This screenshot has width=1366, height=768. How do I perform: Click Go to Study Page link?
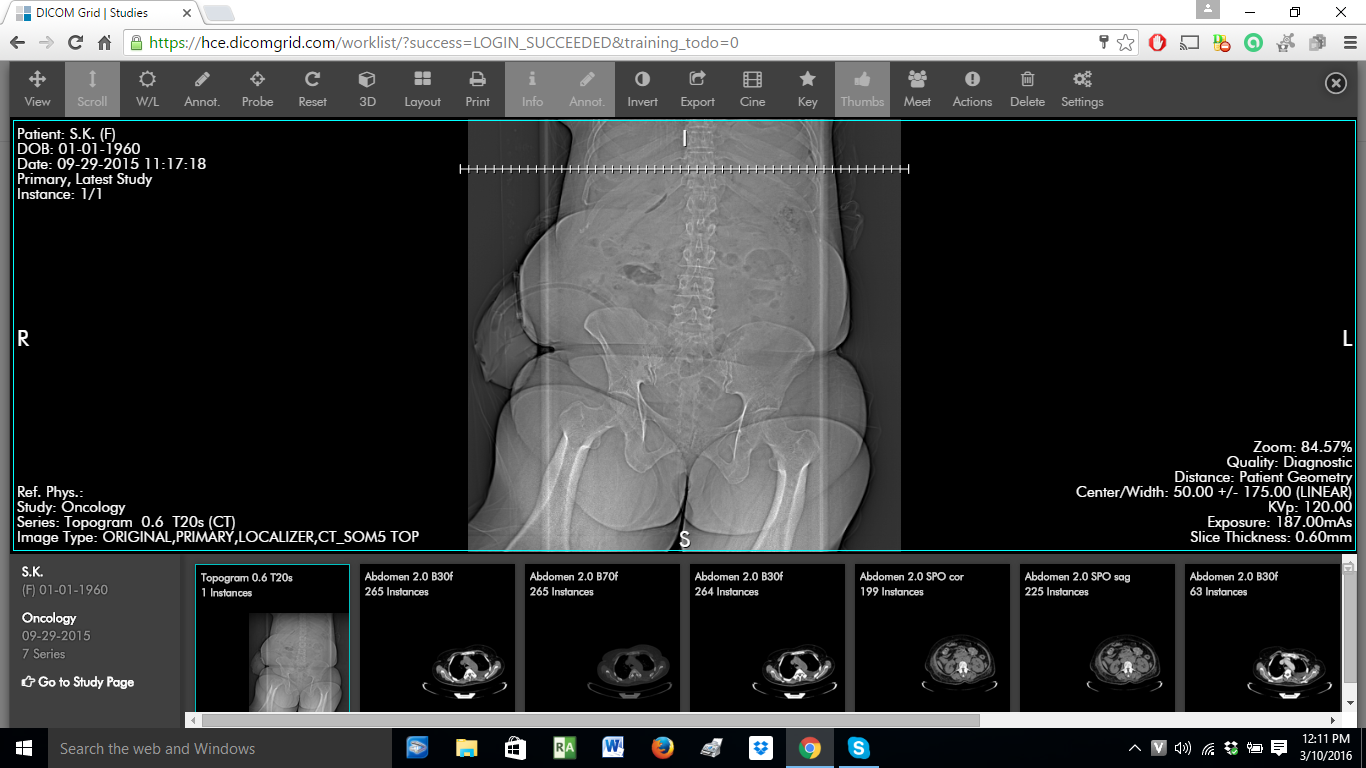pyautogui.click(x=78, y=682)
